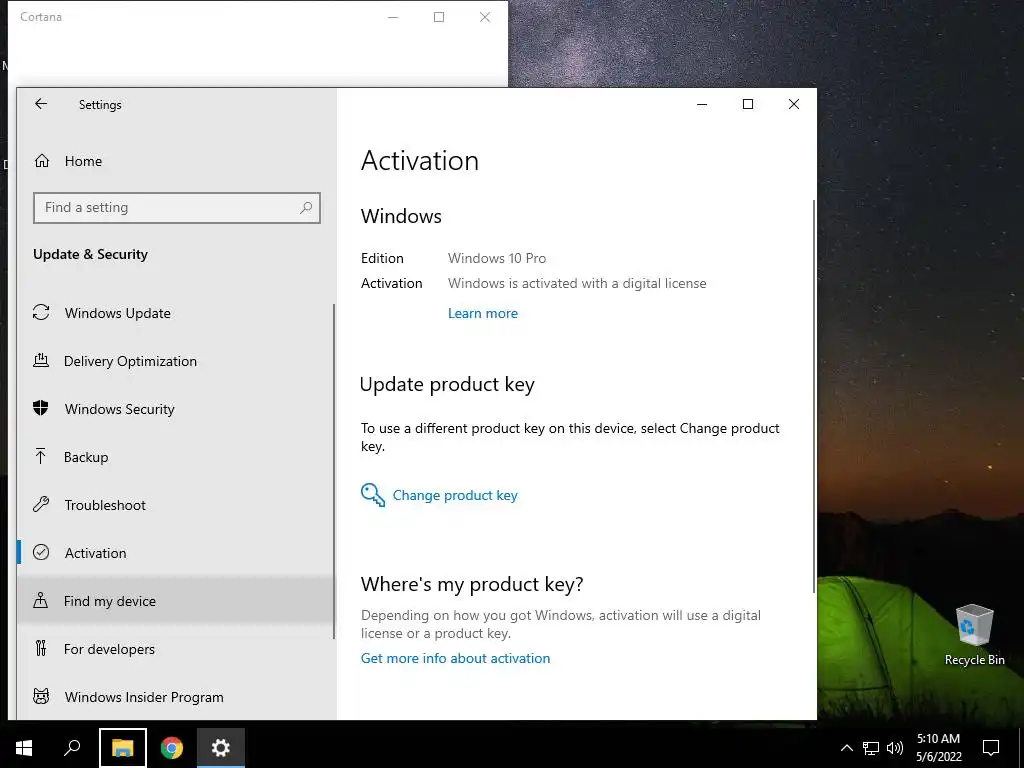Open Delivery Optimization page
This screenshot has height=768, width=1024.
pos(175,361)
